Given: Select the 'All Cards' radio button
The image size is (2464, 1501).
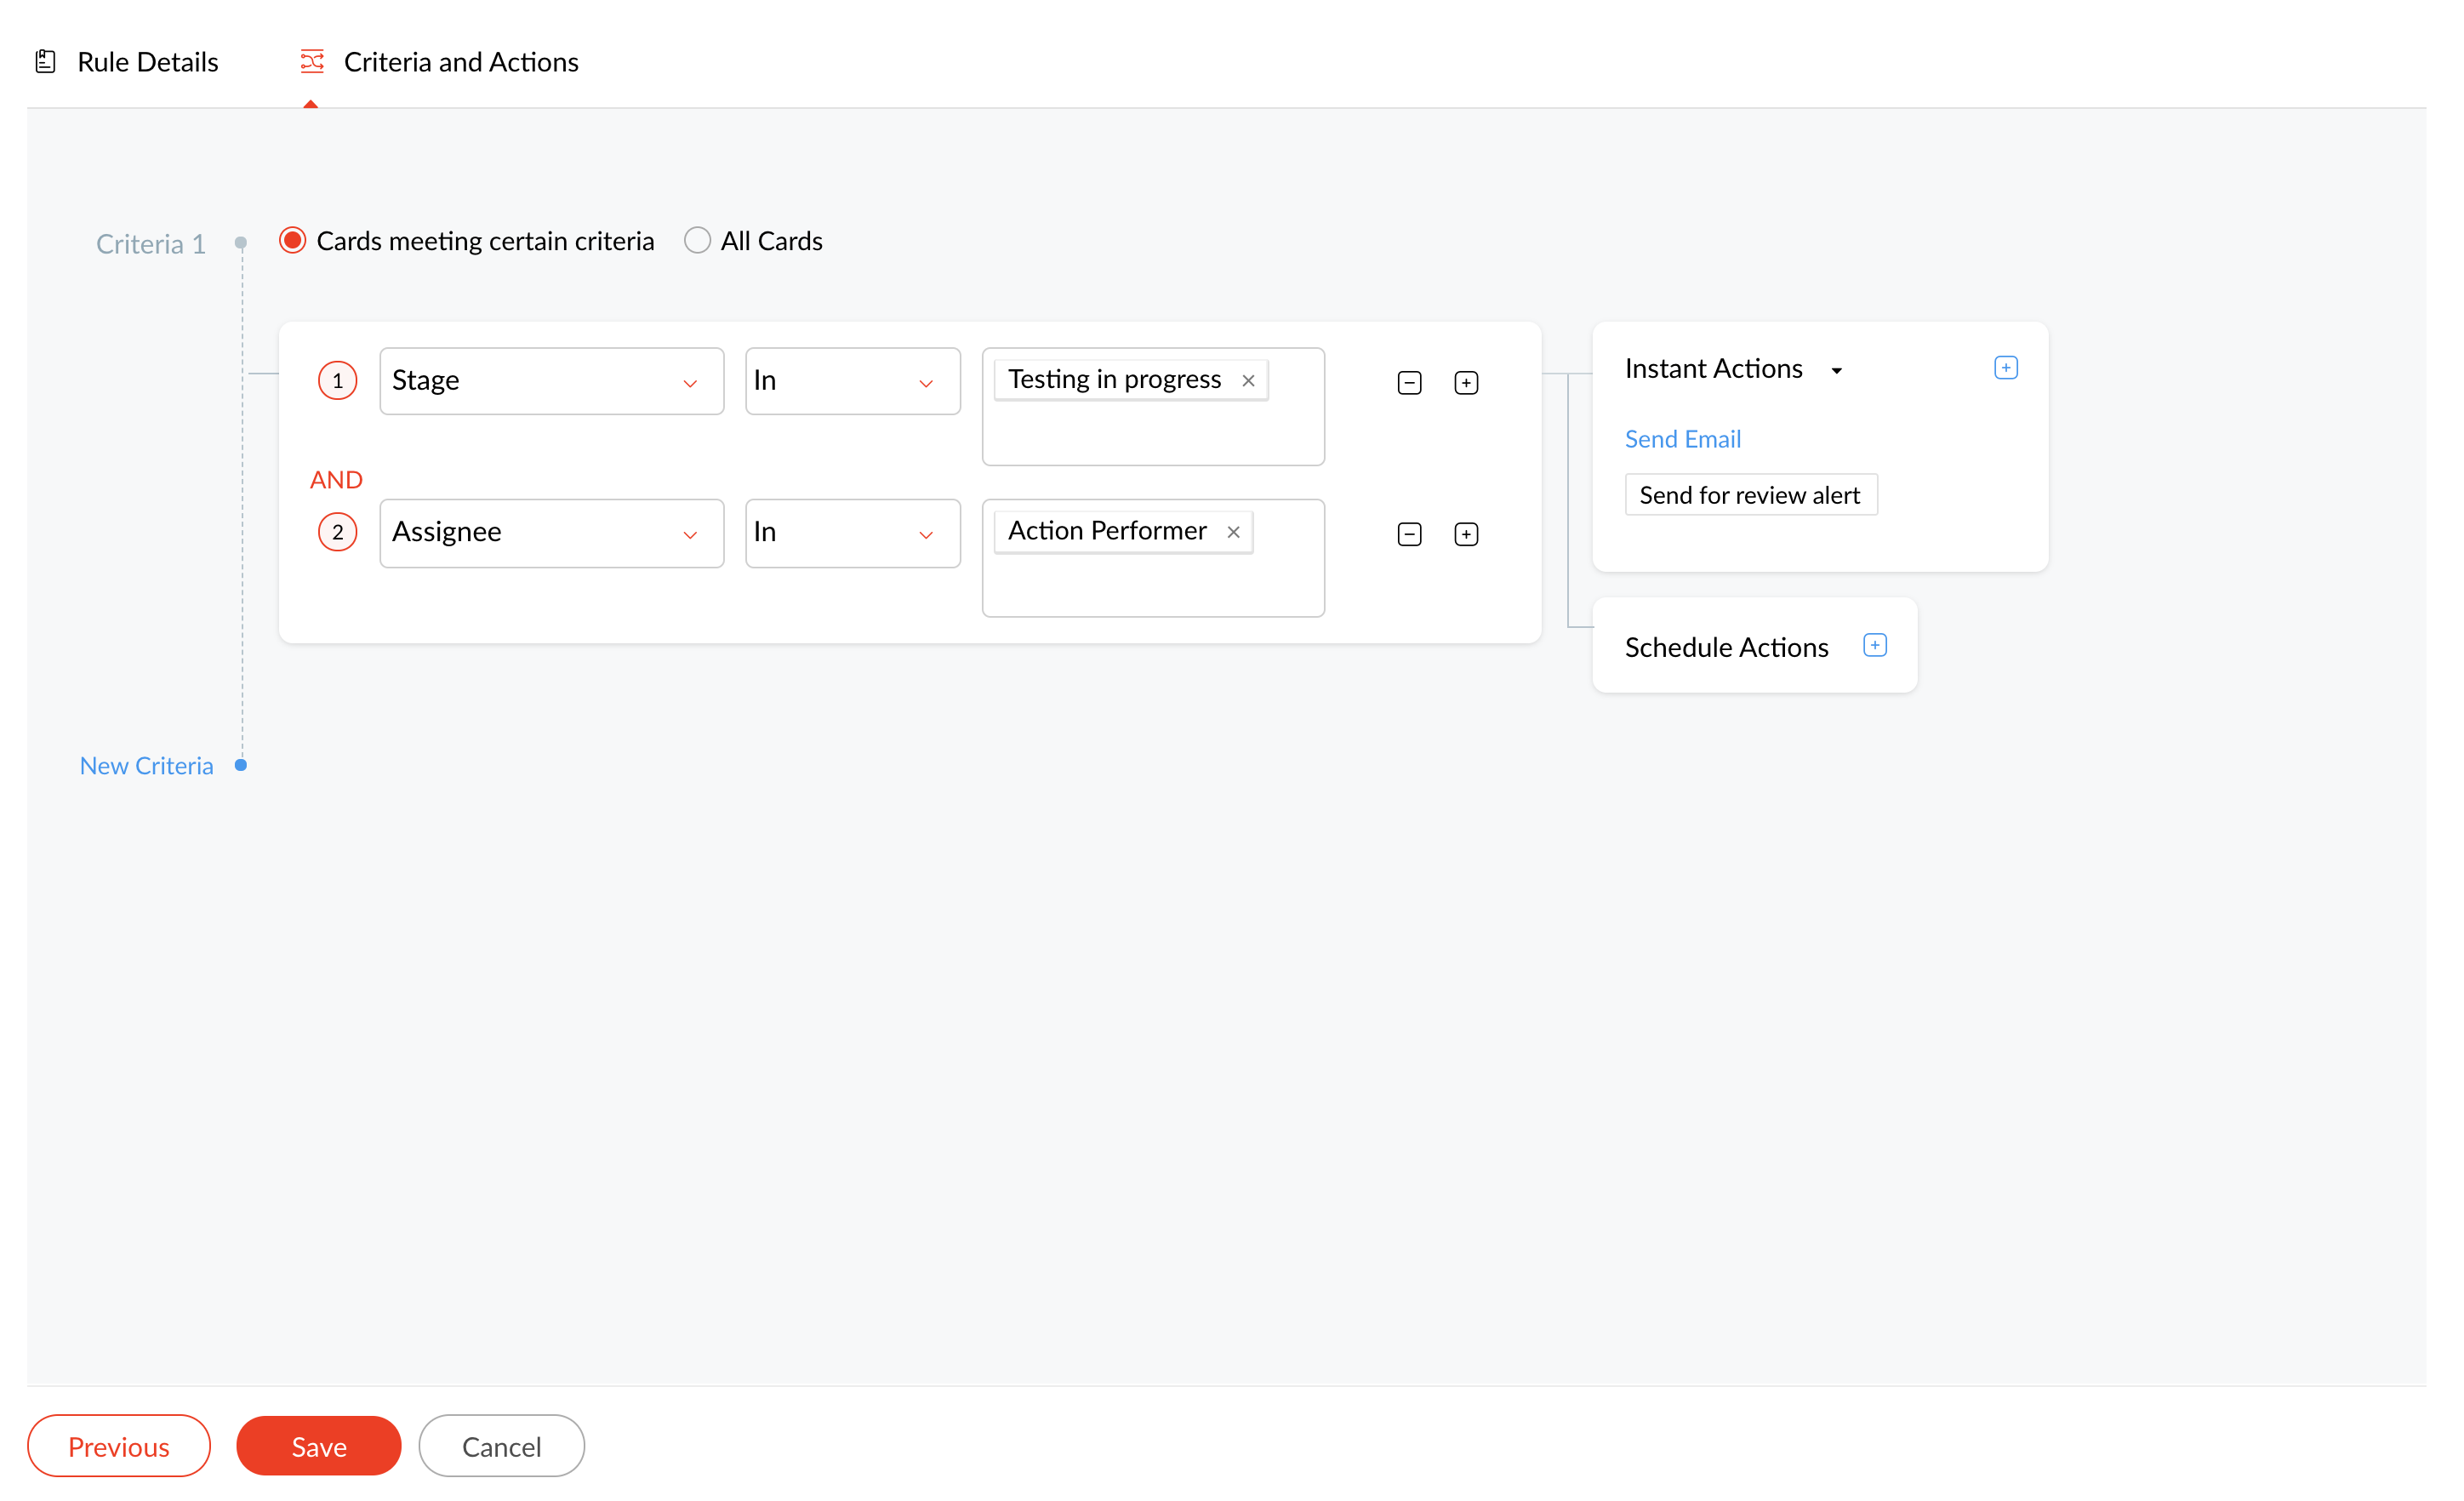Looking at the screenshot, I should [697, 241].
